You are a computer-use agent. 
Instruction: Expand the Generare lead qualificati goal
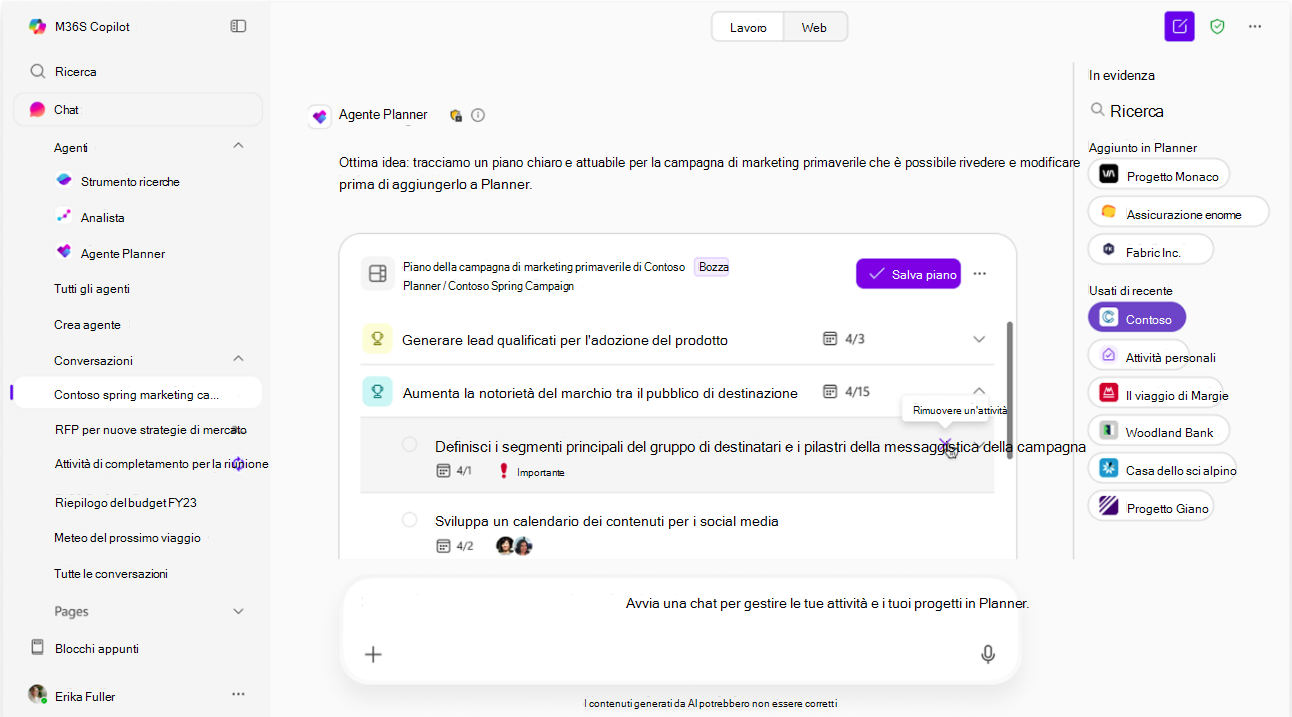point(979,339)
